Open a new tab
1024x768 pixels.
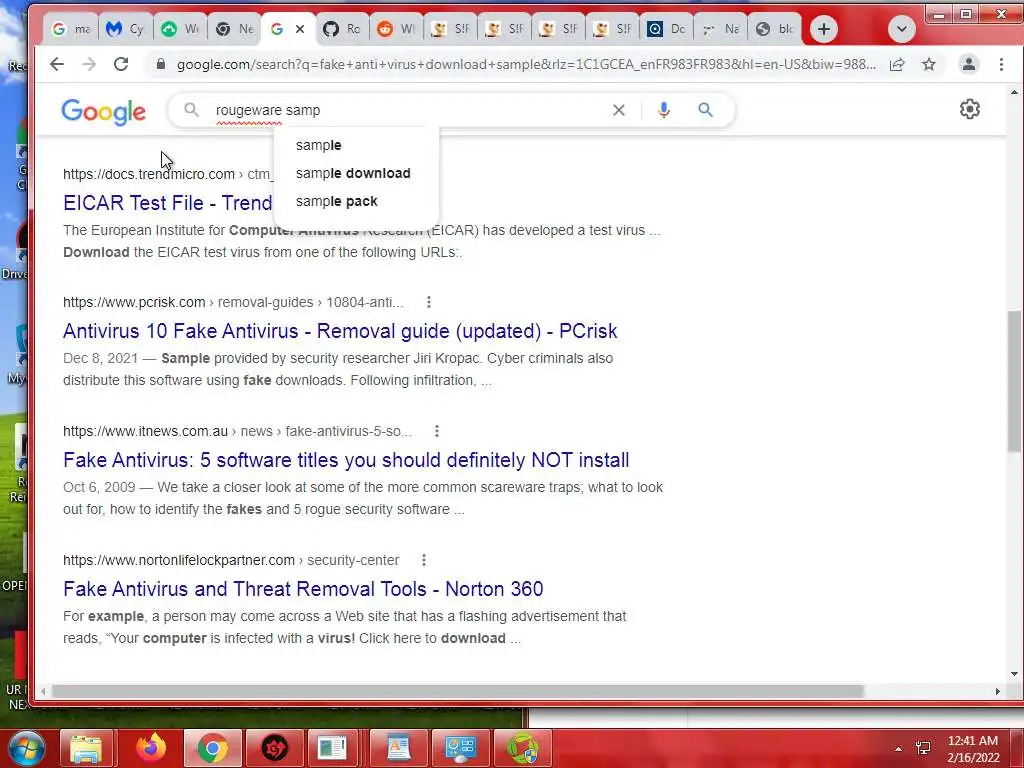(824, 29)
